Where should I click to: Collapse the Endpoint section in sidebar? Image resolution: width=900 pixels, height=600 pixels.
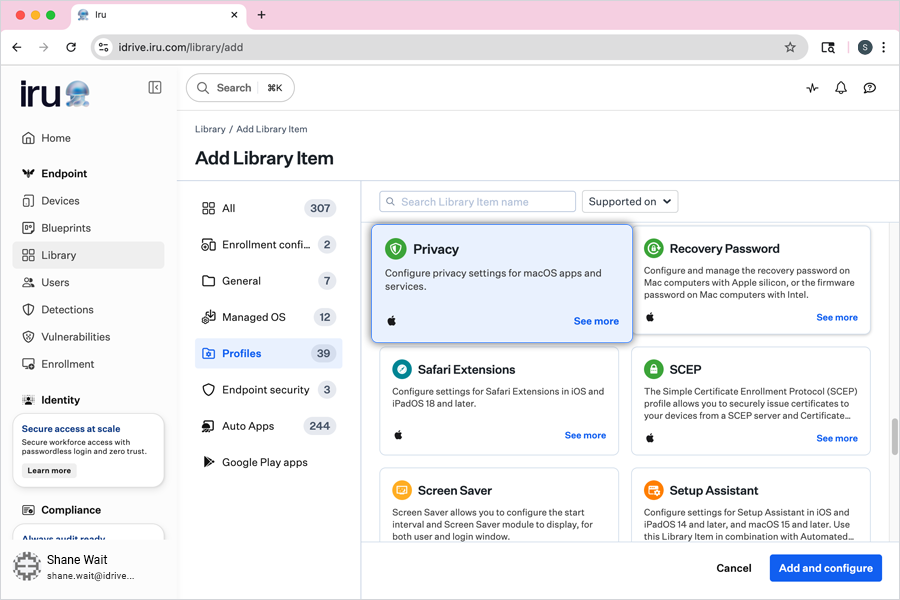tap(64, 174)
